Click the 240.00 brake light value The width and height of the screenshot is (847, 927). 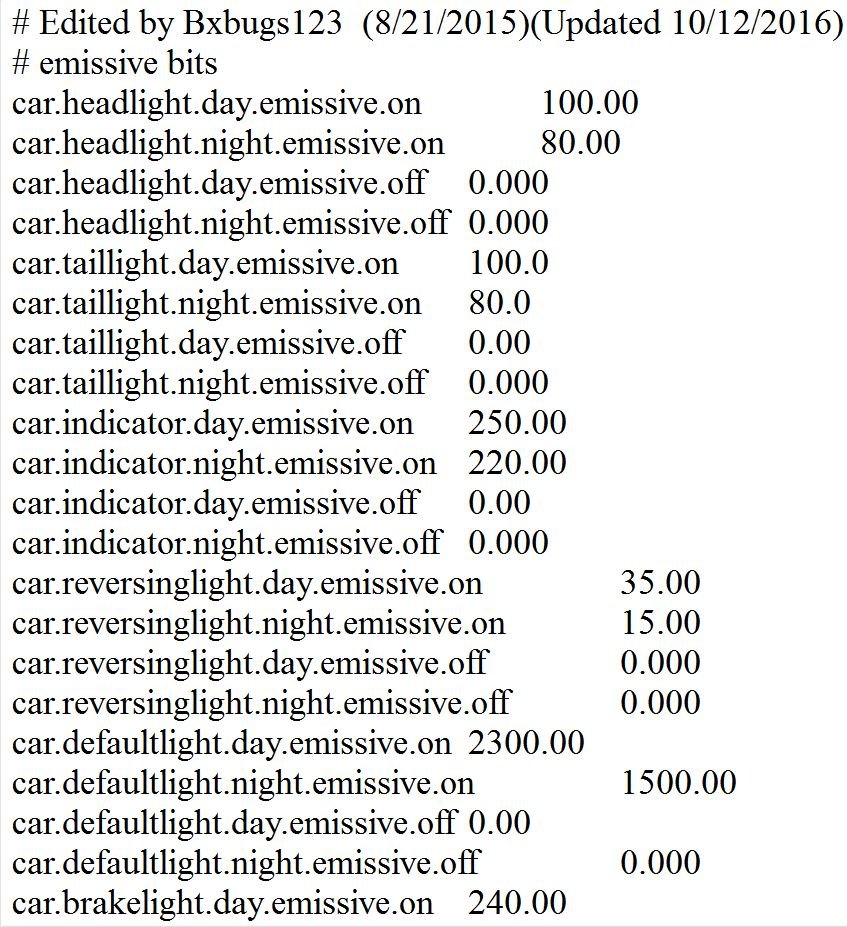point(517,904)
